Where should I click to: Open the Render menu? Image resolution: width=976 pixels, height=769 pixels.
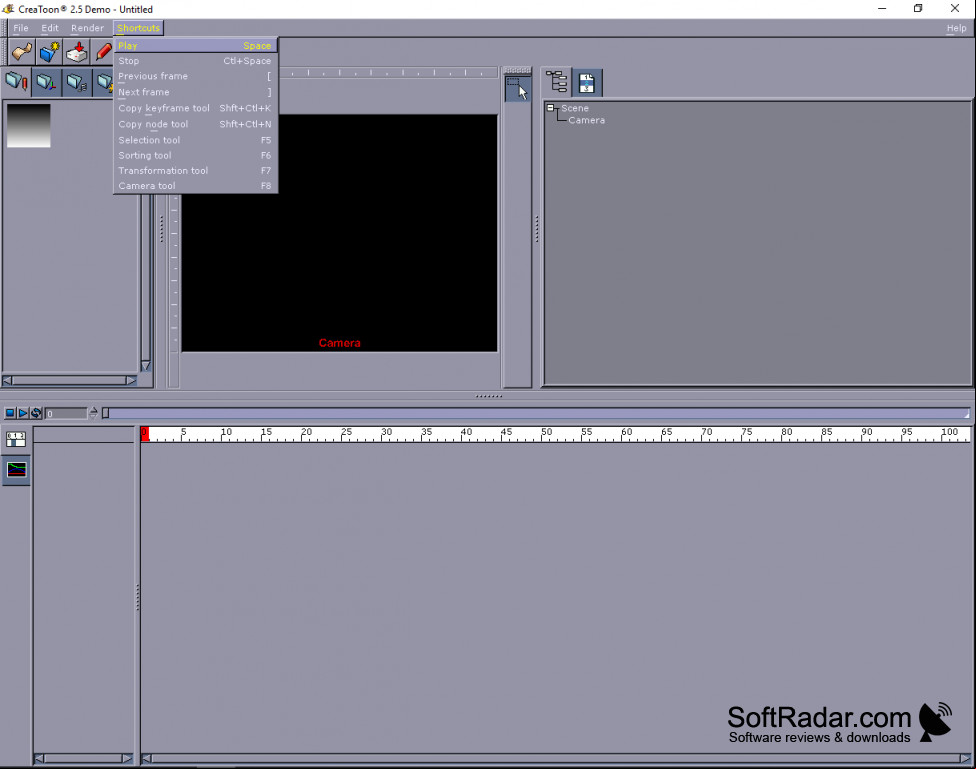(87, 28)
